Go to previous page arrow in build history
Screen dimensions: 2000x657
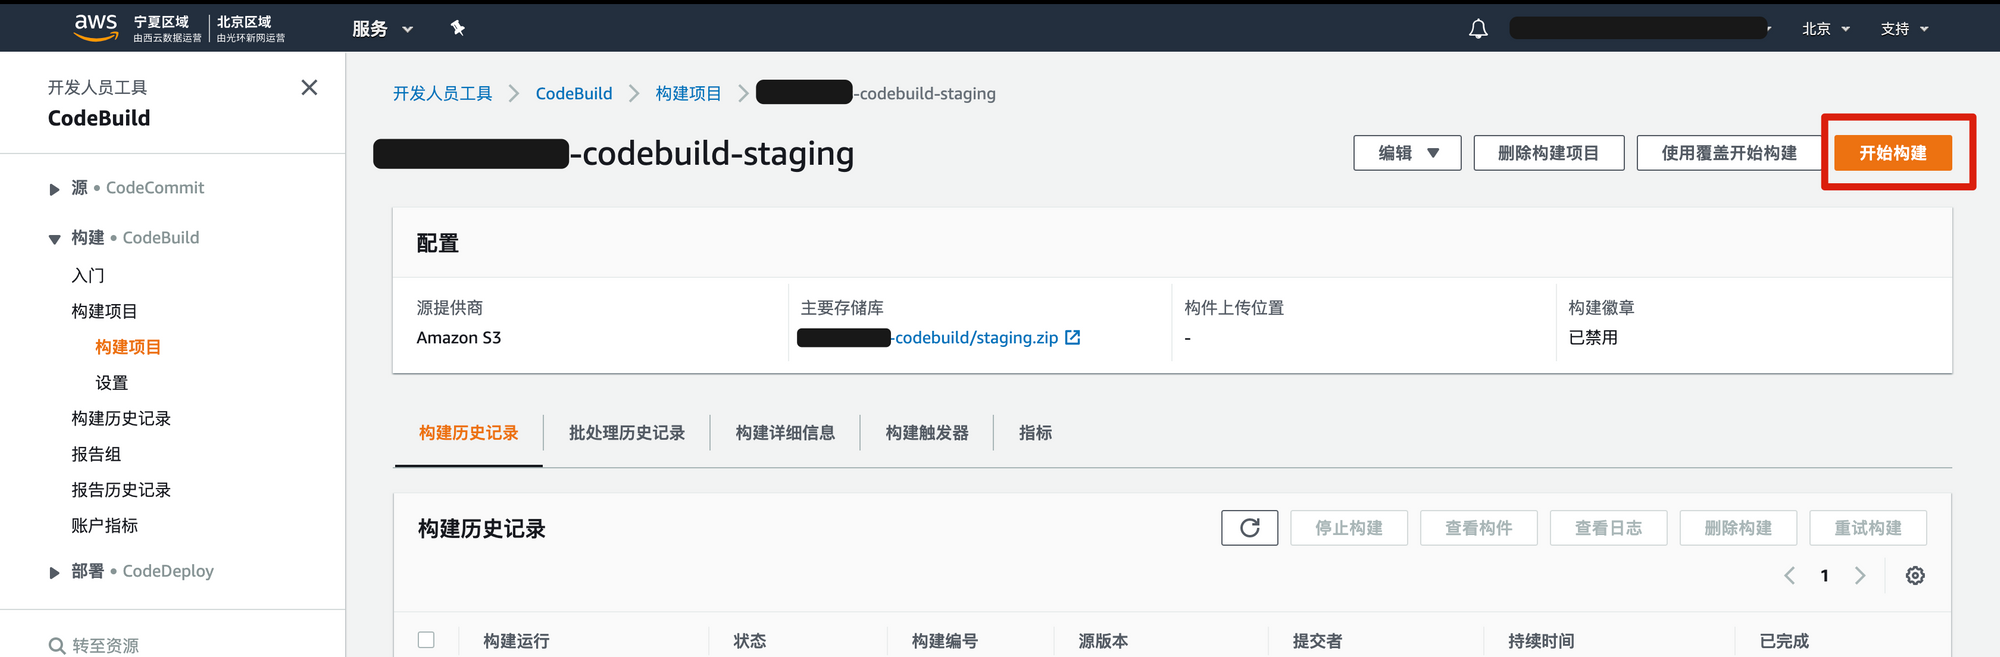tap(1789, 576)
